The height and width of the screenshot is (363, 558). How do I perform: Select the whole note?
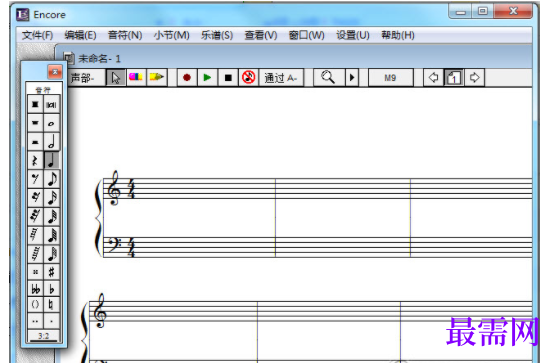tap(52, 123)
